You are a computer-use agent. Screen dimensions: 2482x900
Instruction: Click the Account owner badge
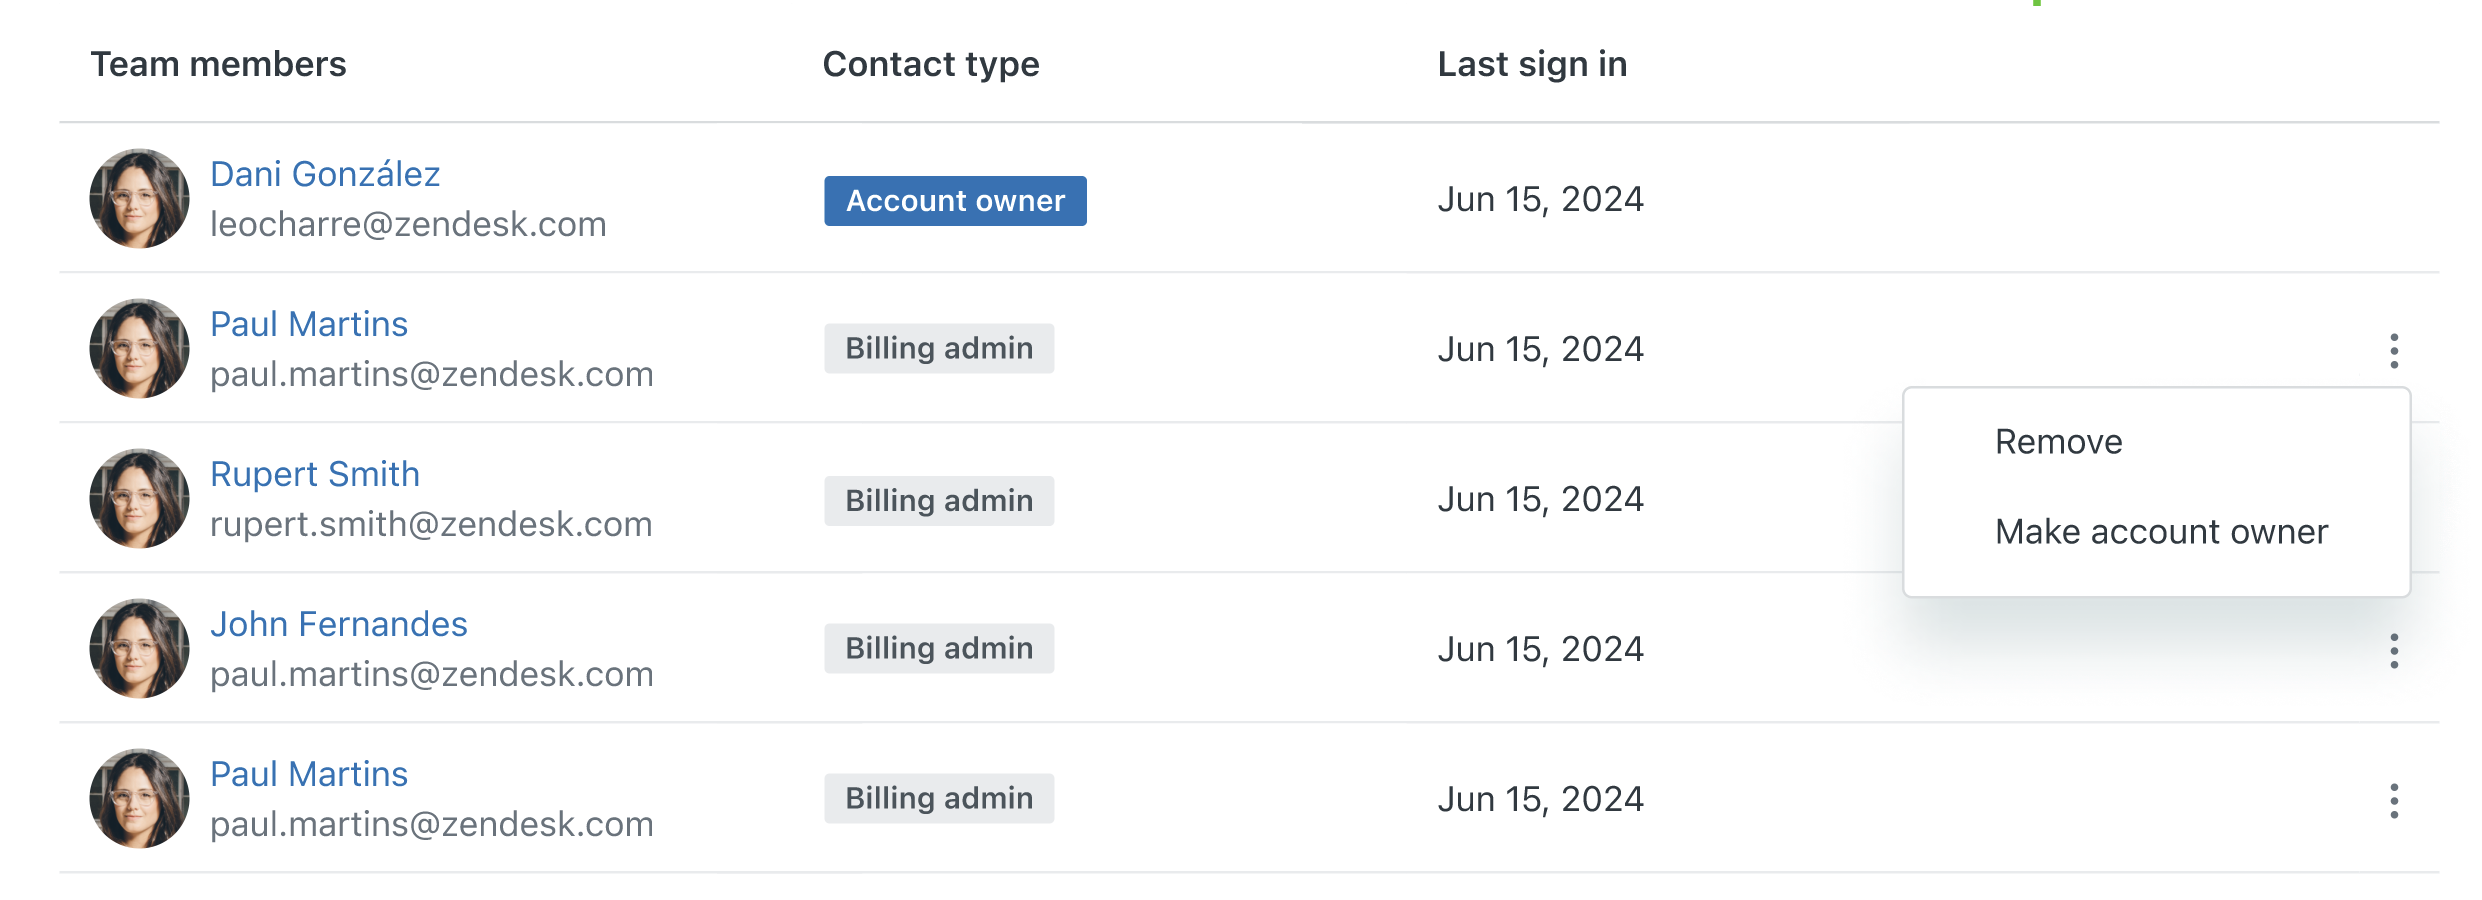955,201
